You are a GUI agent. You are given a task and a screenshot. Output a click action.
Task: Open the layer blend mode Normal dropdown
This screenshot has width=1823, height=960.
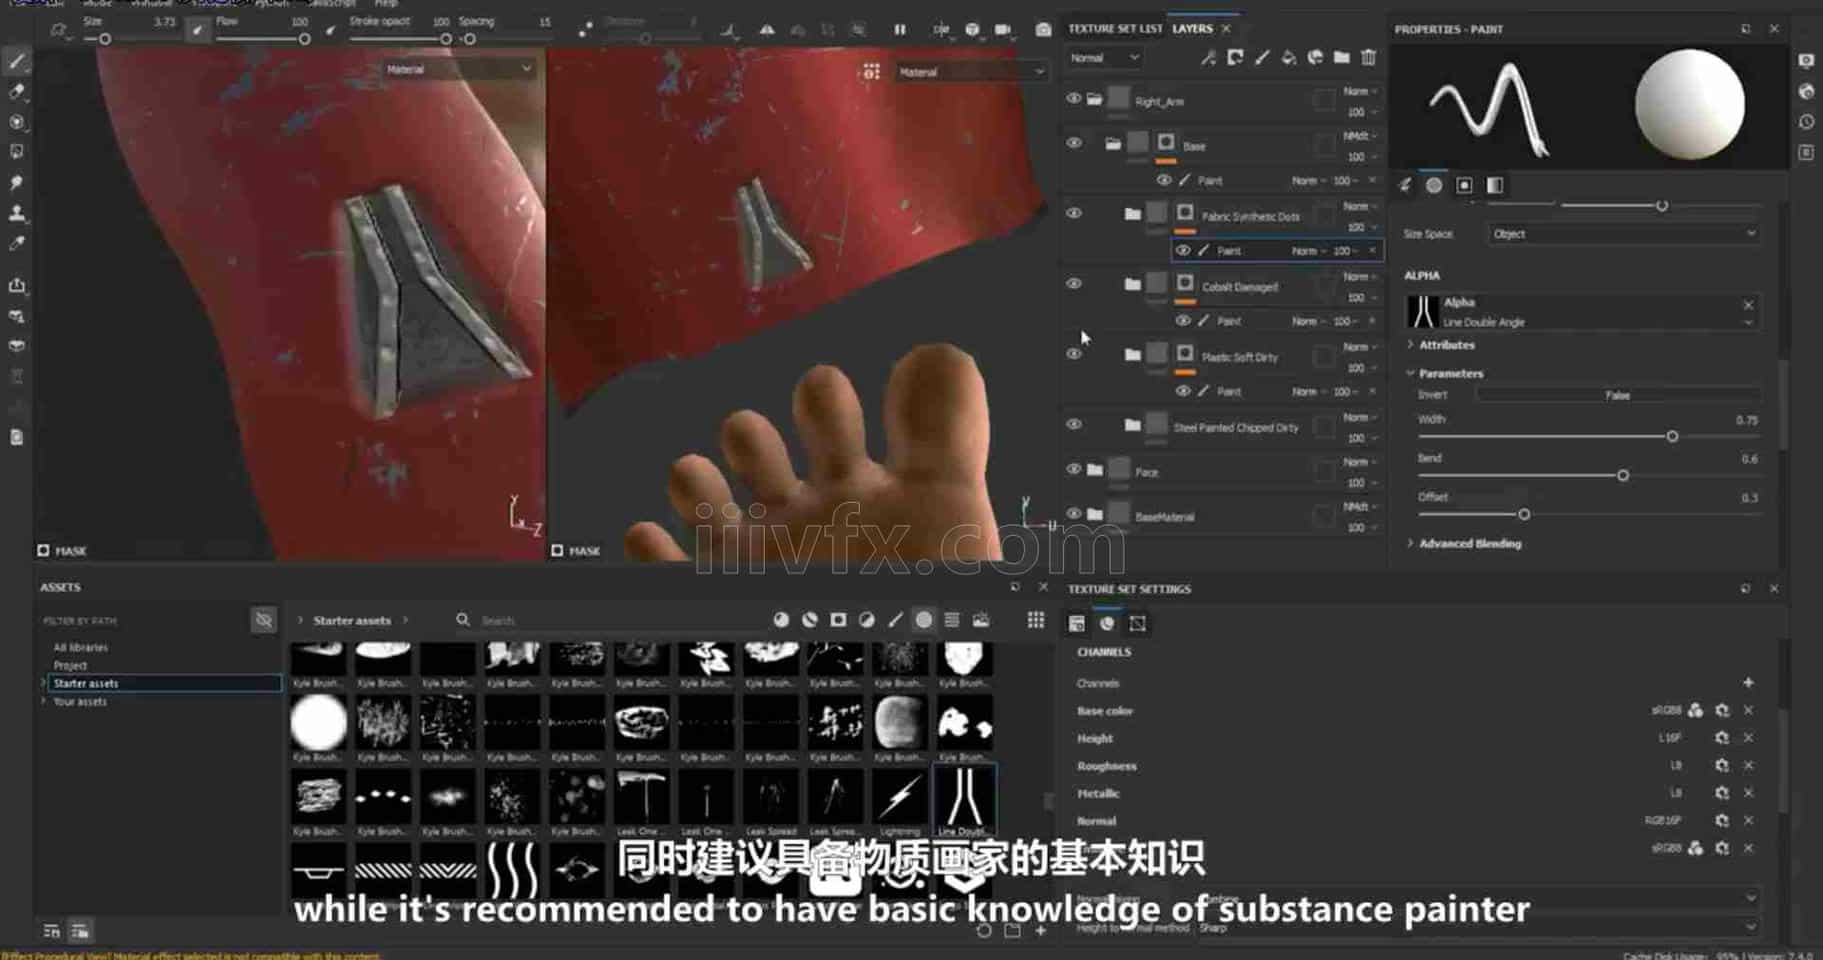coord(1104,58)
